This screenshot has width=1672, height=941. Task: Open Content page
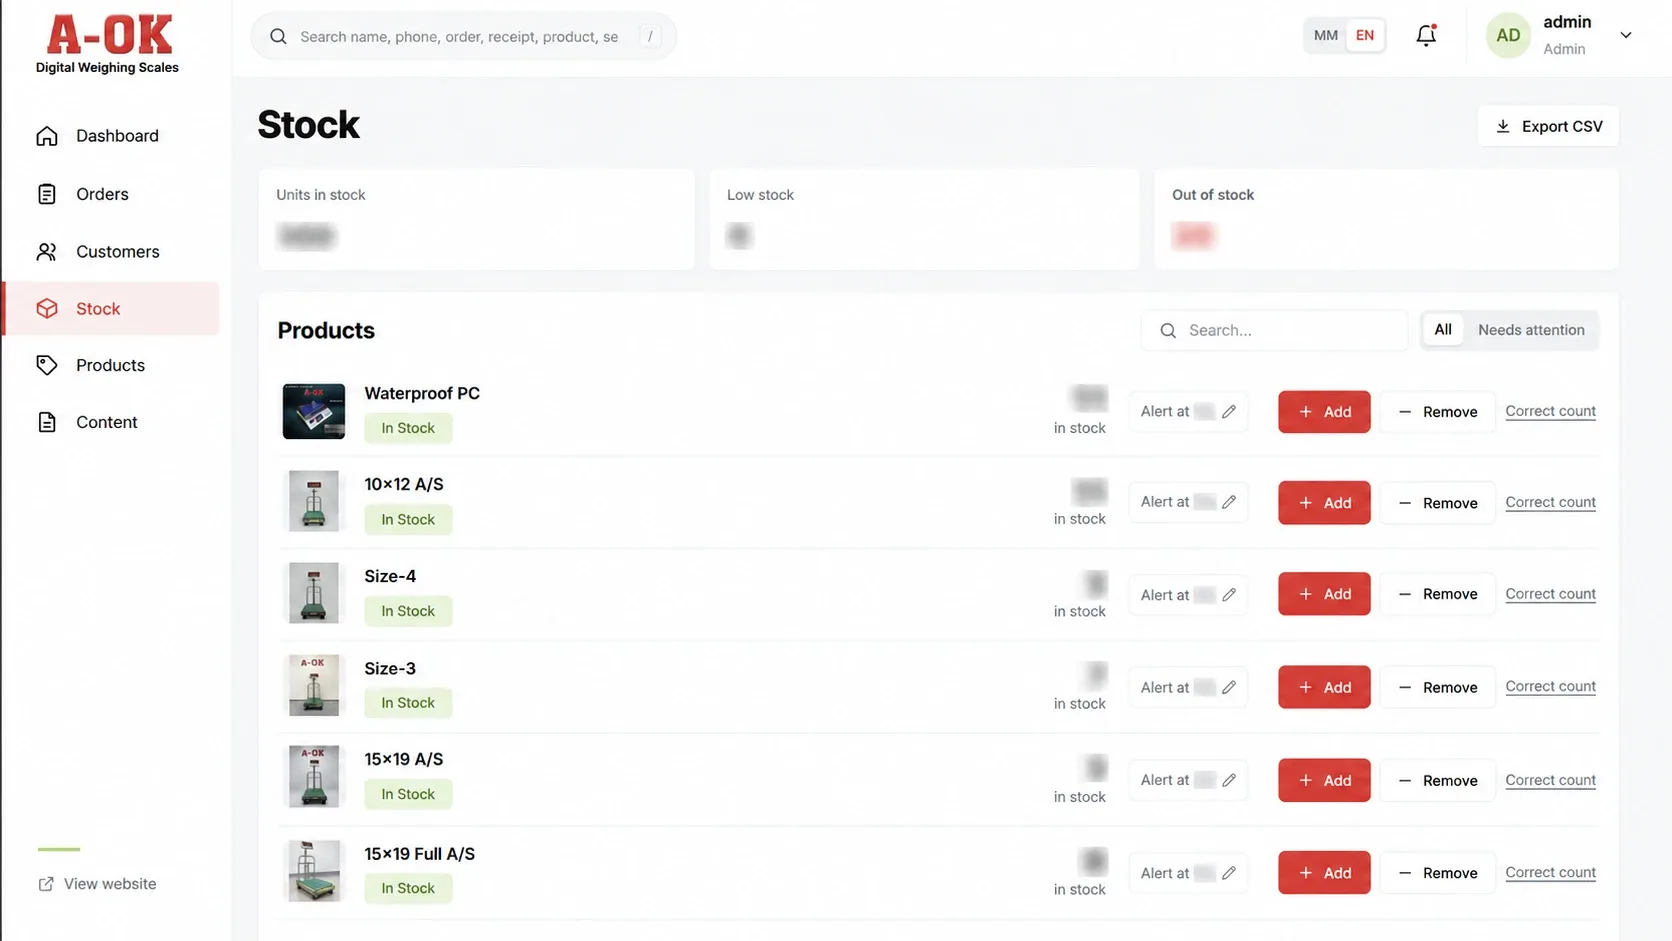click(112, 422)
